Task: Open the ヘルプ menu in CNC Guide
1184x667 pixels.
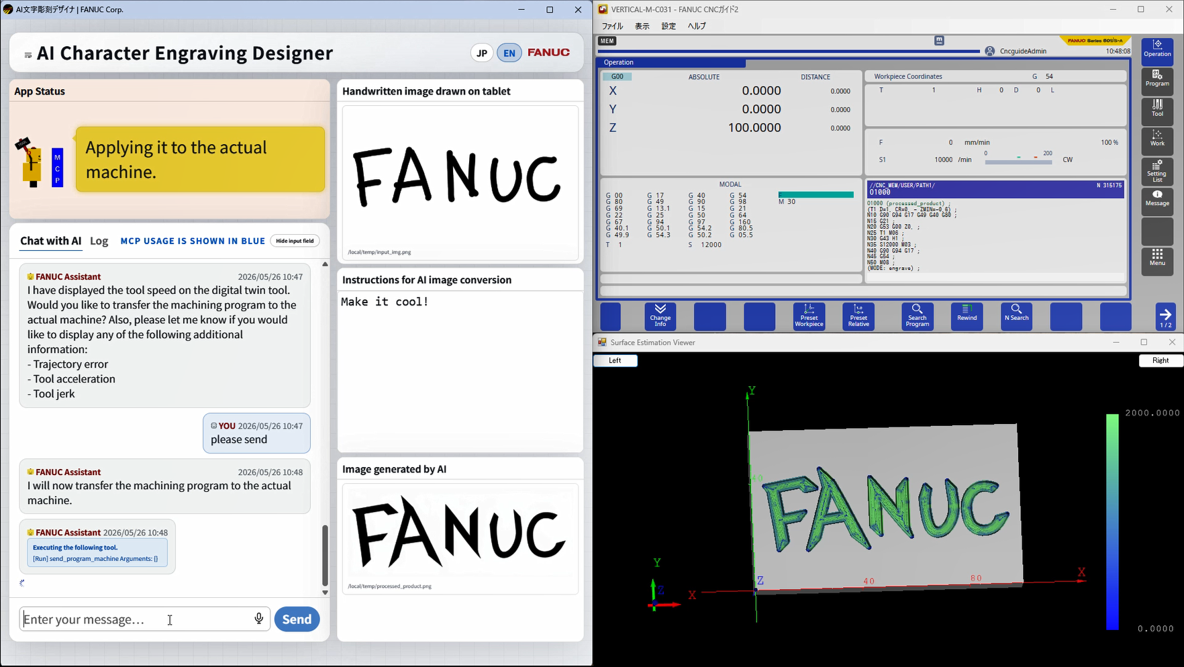Action: (x=697, y=26)
